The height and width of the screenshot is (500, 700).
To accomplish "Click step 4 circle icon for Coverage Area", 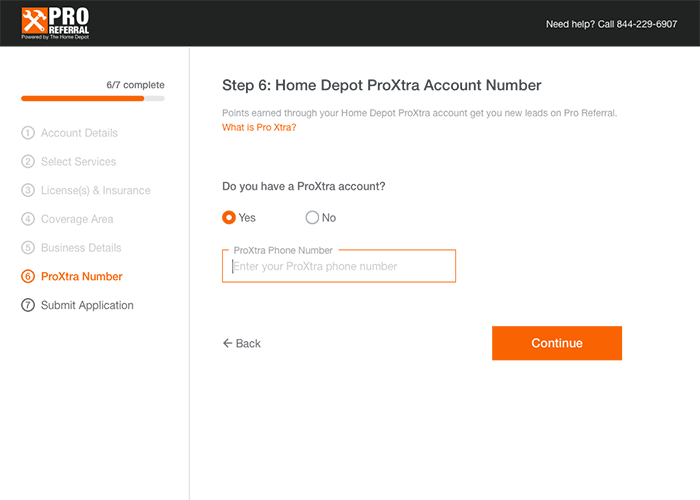I will (x=28, y=219).
